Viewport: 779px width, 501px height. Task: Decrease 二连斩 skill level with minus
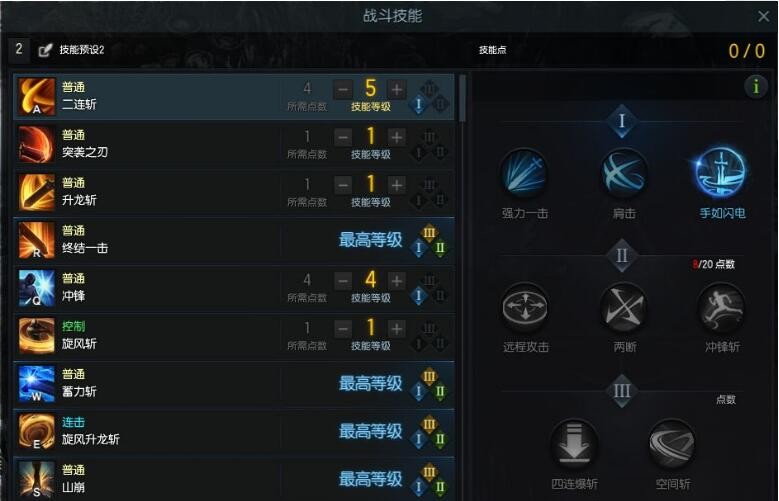[x=343, y=89]
